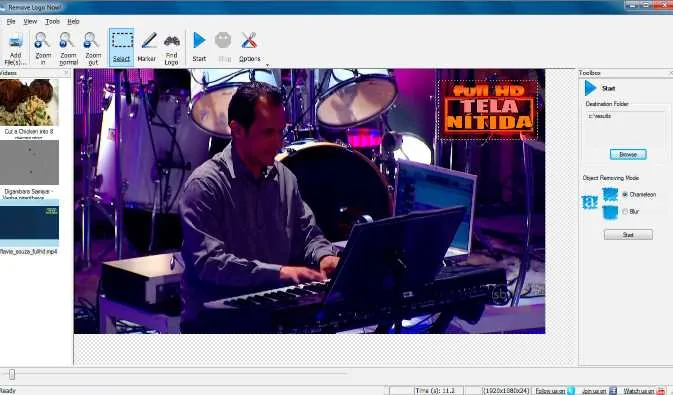
Task: Click the Browse destination folder button
Action: (628, 154)
